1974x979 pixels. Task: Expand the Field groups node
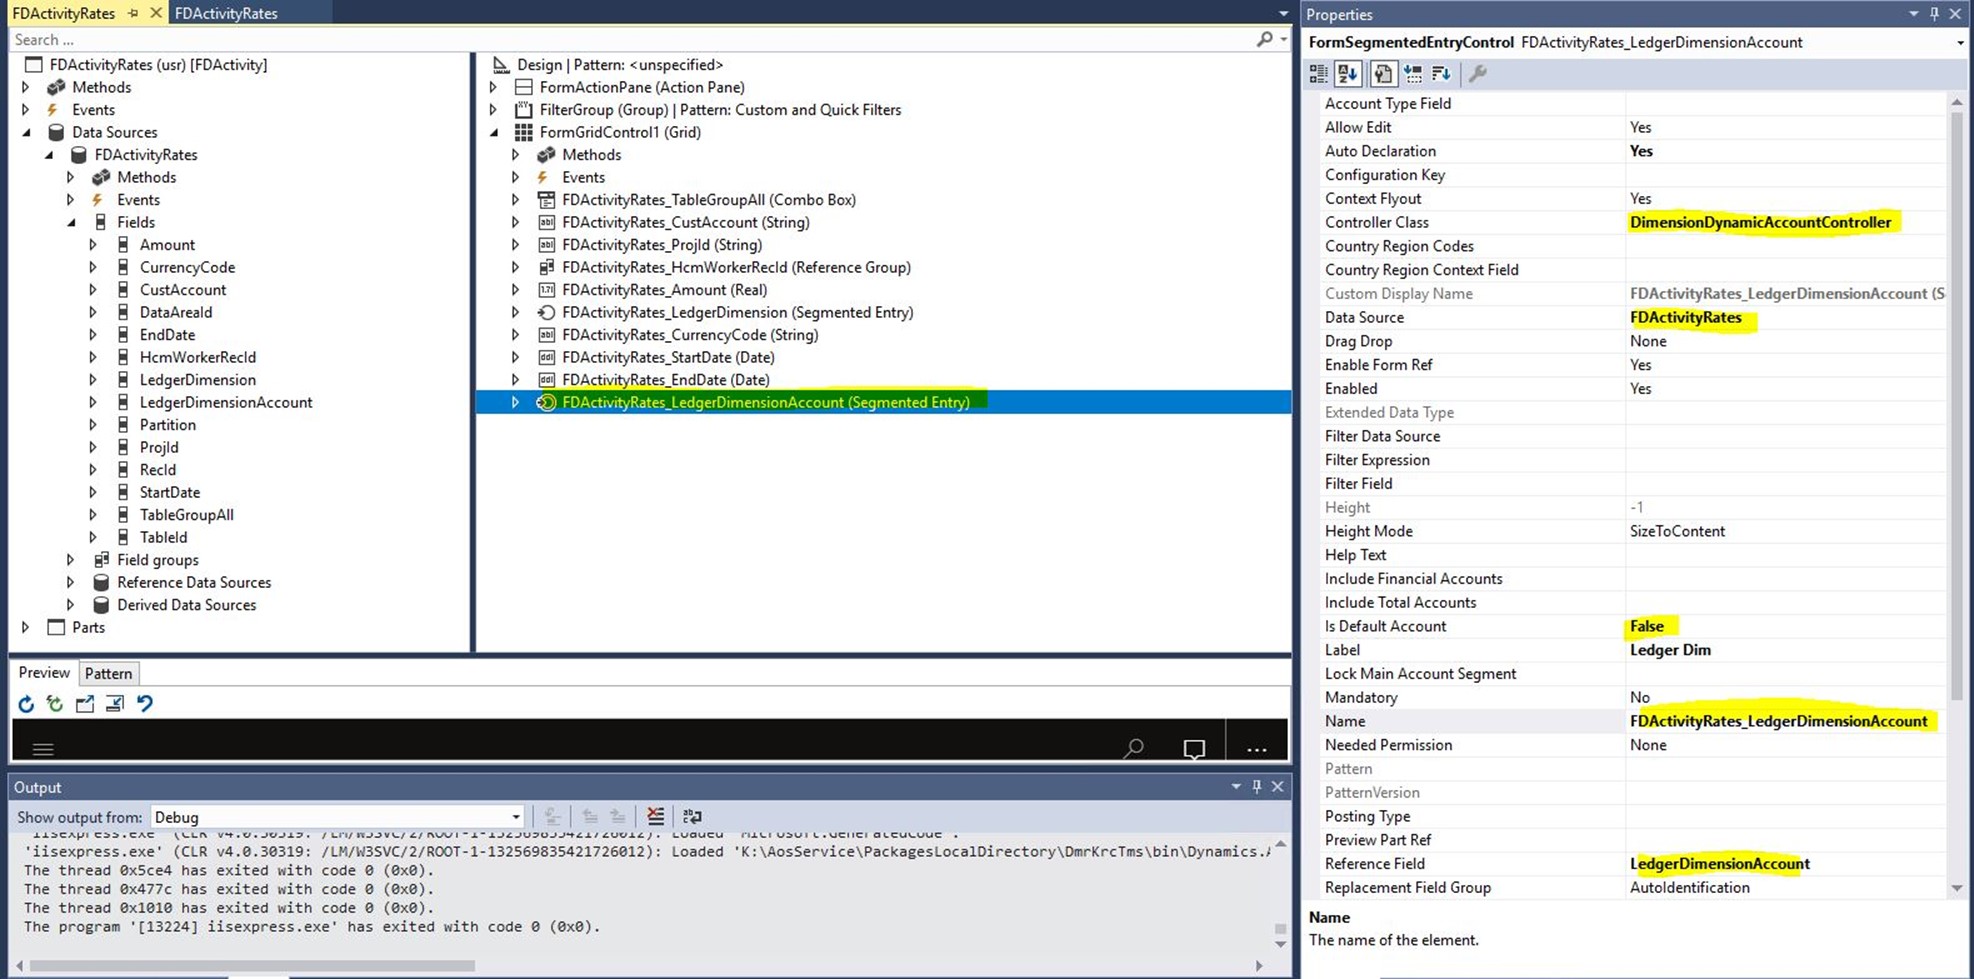71,560
